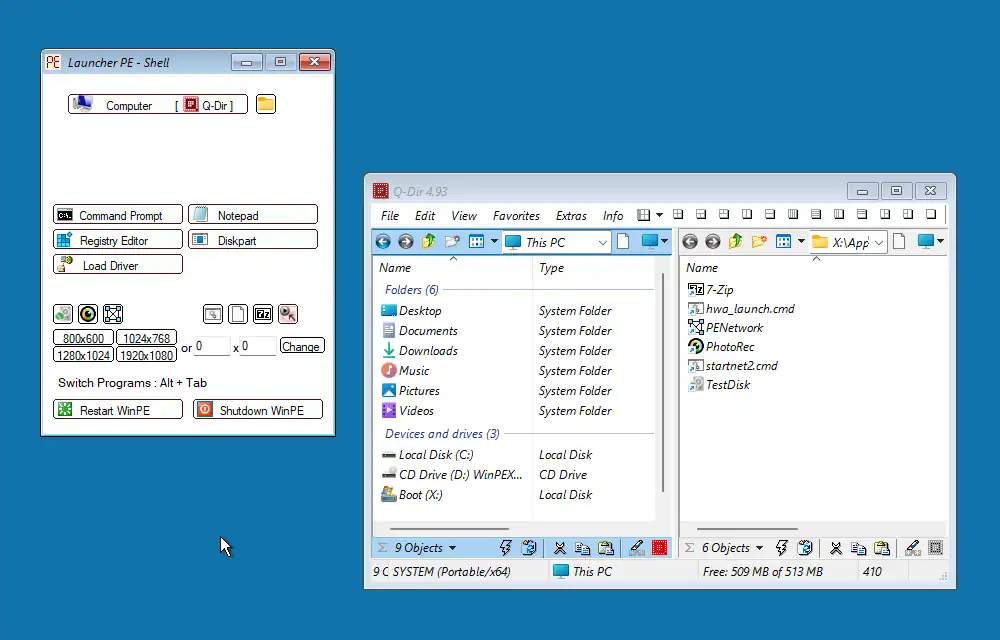The height and width of the screenshot is (640, 1000).
Task: Open the 9 Objects dropdown menu
Action: click(x=452, y=548)
